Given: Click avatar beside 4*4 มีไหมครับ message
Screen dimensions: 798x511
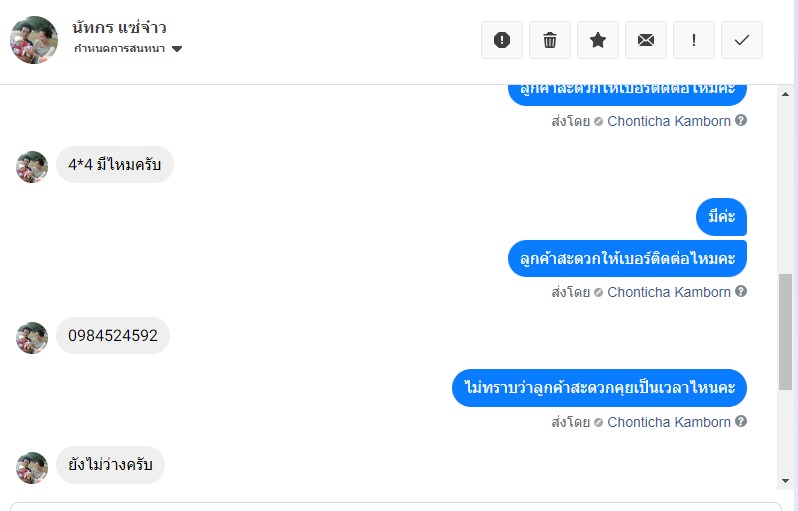Looking at the screenshot, I should pos(32,167).
